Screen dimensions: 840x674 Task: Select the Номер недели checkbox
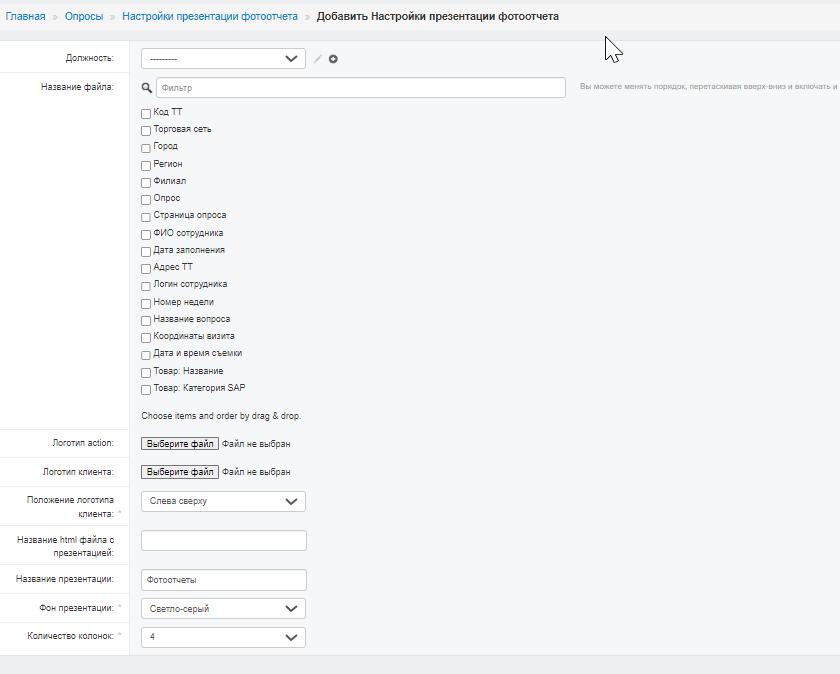pyautogui.click(x=146, y=304)
